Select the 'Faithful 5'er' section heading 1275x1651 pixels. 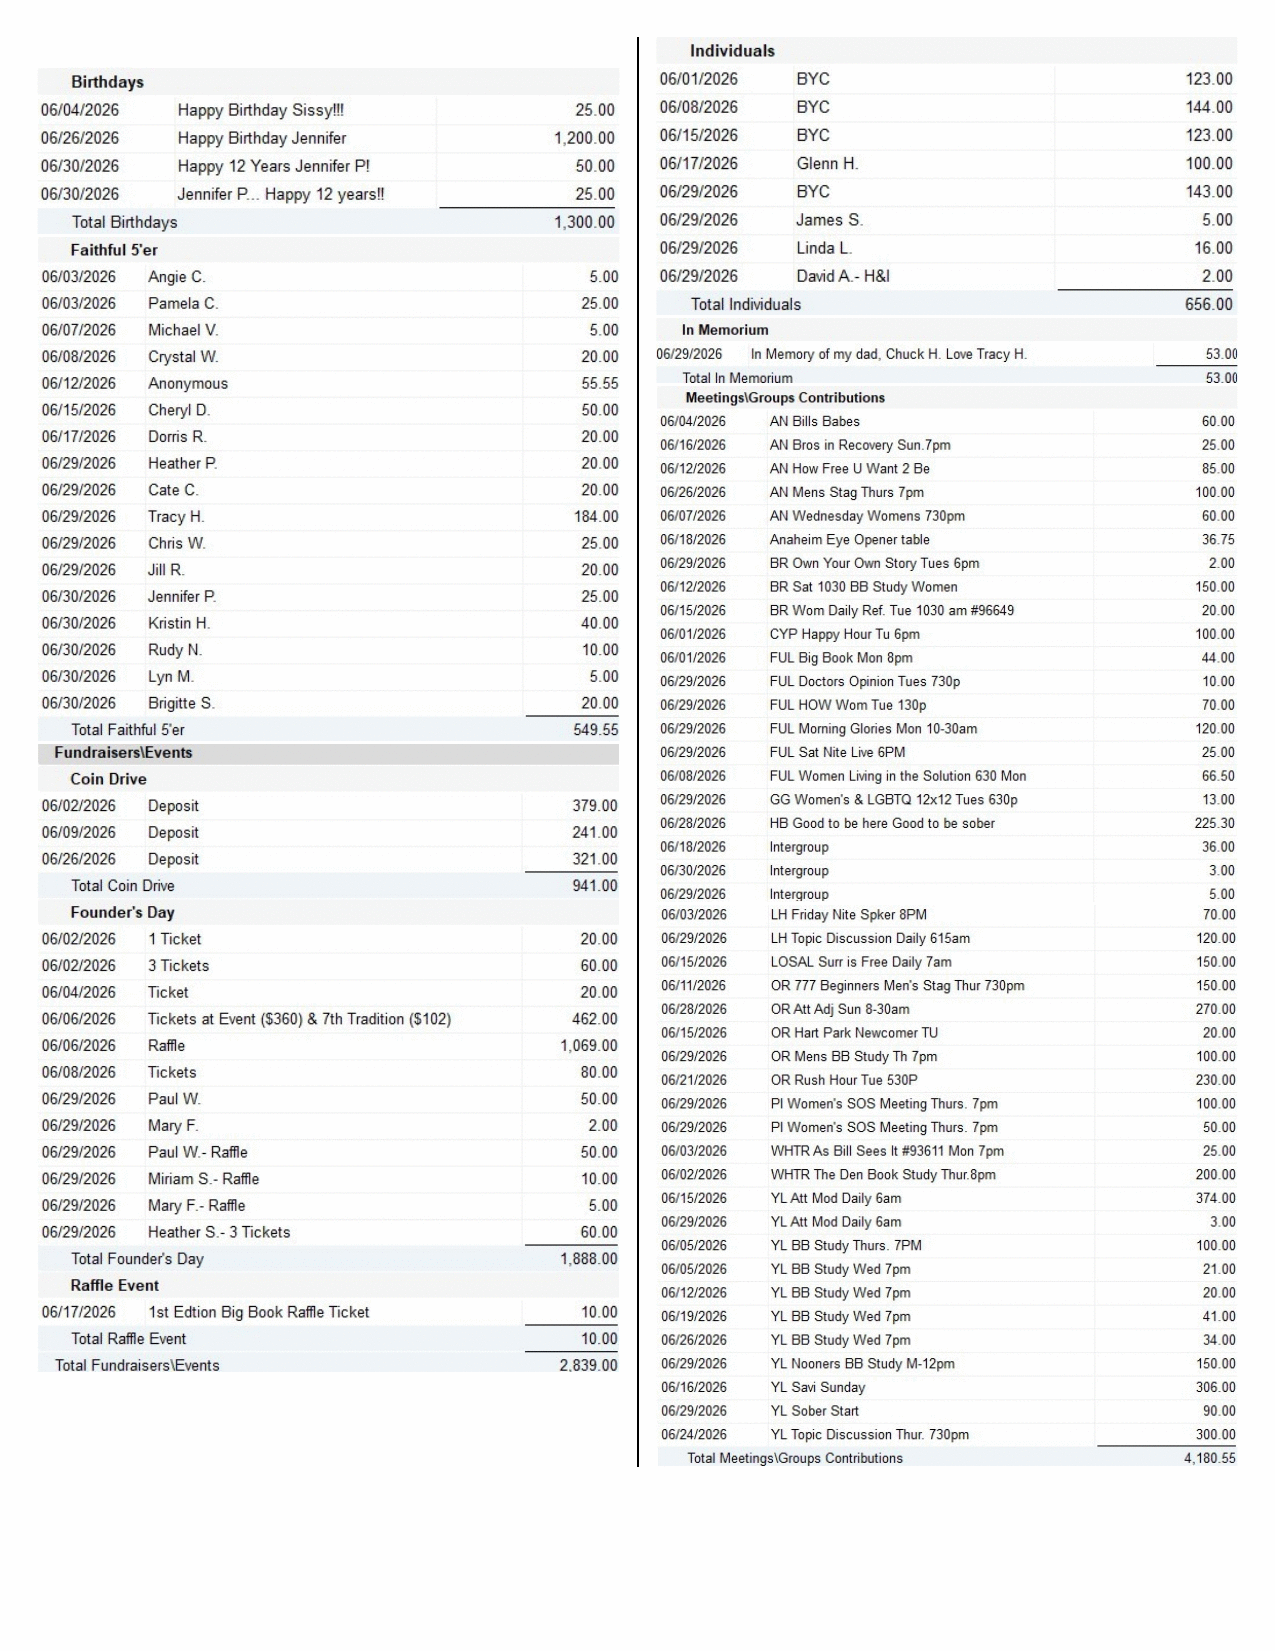pos(114,250)
